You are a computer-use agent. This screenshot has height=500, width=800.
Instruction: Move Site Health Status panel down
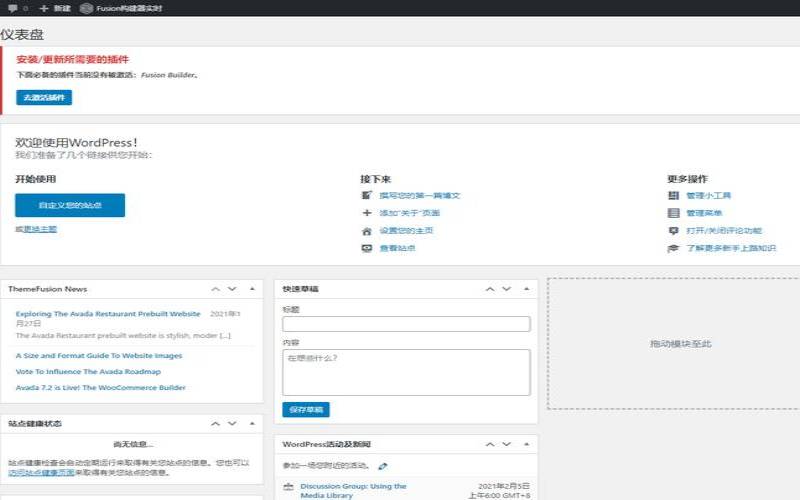pos(232,424)
